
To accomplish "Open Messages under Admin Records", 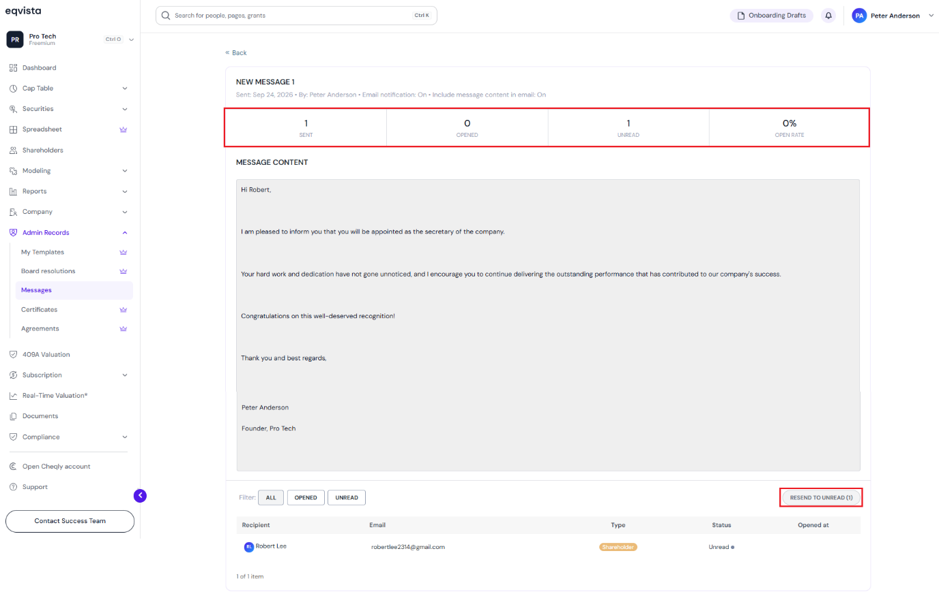I will tap(74, 291).
